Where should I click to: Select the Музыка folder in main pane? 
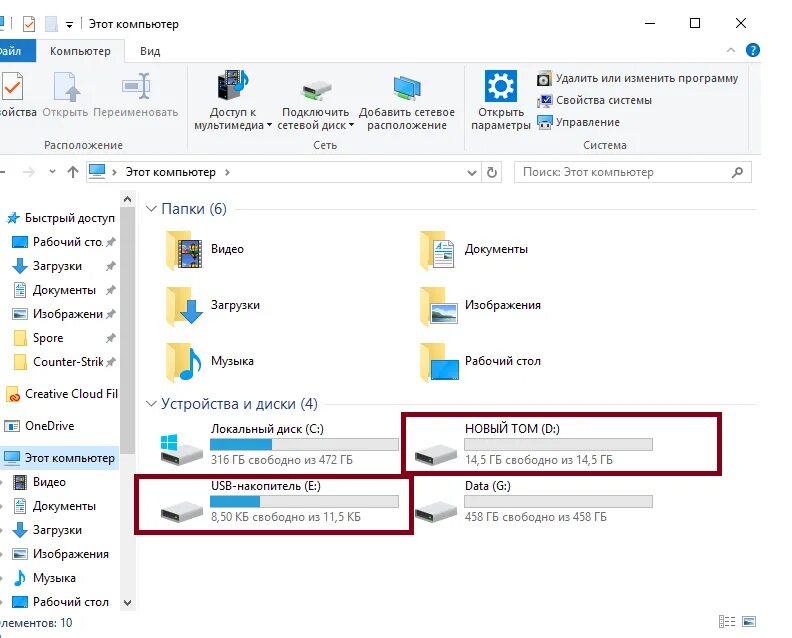pyautogui.click(x=210, y=361)
